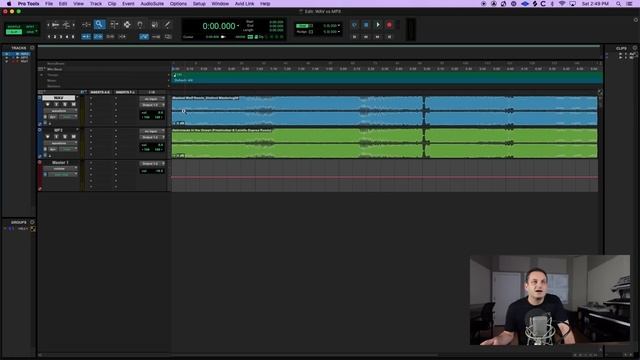Open the Nudge value dropdown
This screenshot has height=360, width=640.
pos(339,31)
